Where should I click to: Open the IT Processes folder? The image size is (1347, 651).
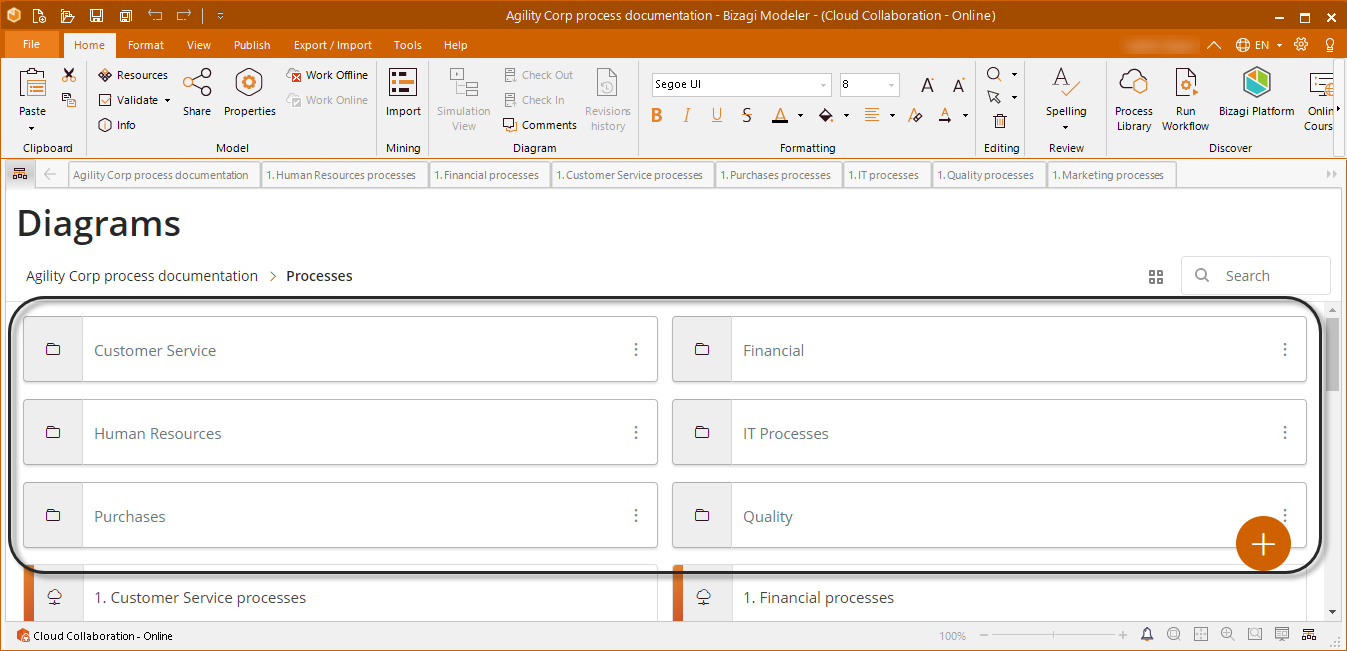(989, 432)
